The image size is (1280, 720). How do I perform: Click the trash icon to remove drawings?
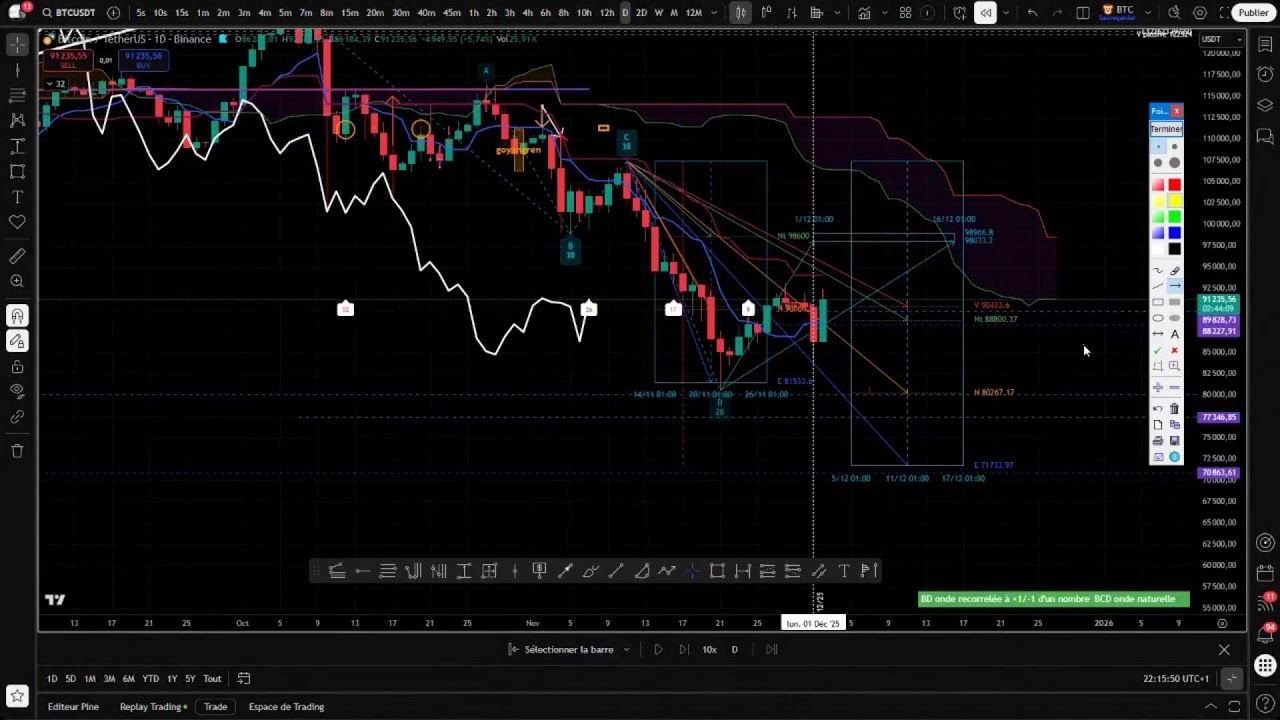pyautogui.click(x=16, y=451)
